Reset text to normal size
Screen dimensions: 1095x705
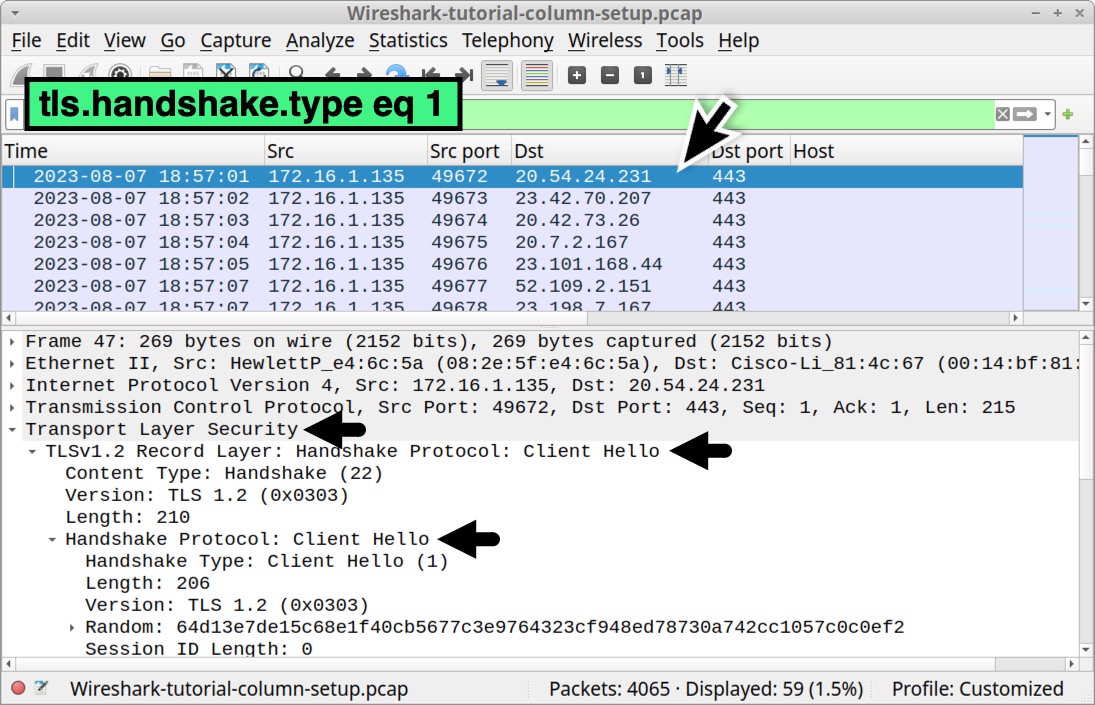tap(642, 75)
